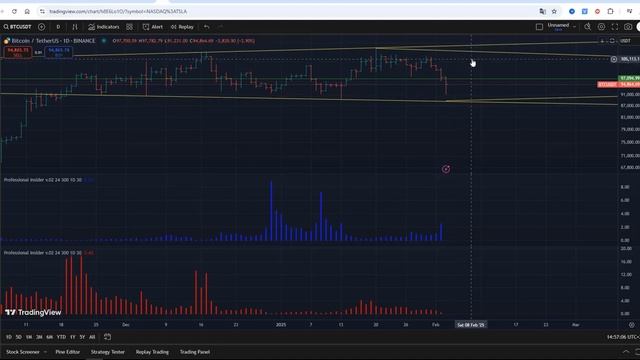Select the upper Professional Insider indicator label
Image resolution: width=640 pixels, height=360 pixels.
[x=43, y=180]
